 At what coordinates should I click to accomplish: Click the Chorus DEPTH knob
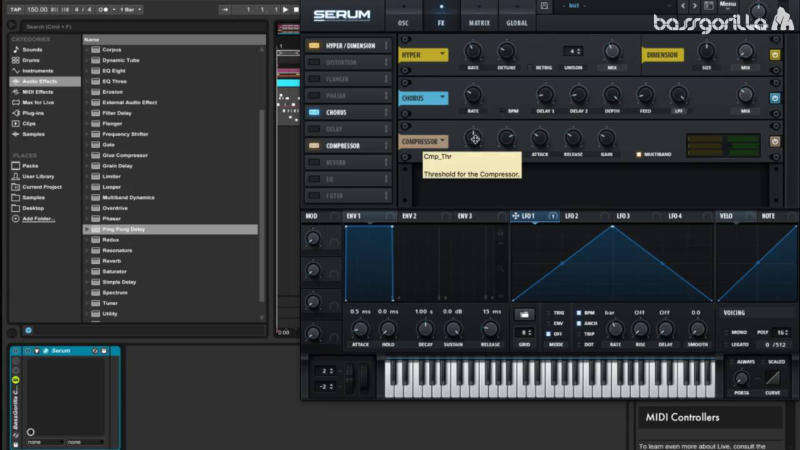pos(612,95)
